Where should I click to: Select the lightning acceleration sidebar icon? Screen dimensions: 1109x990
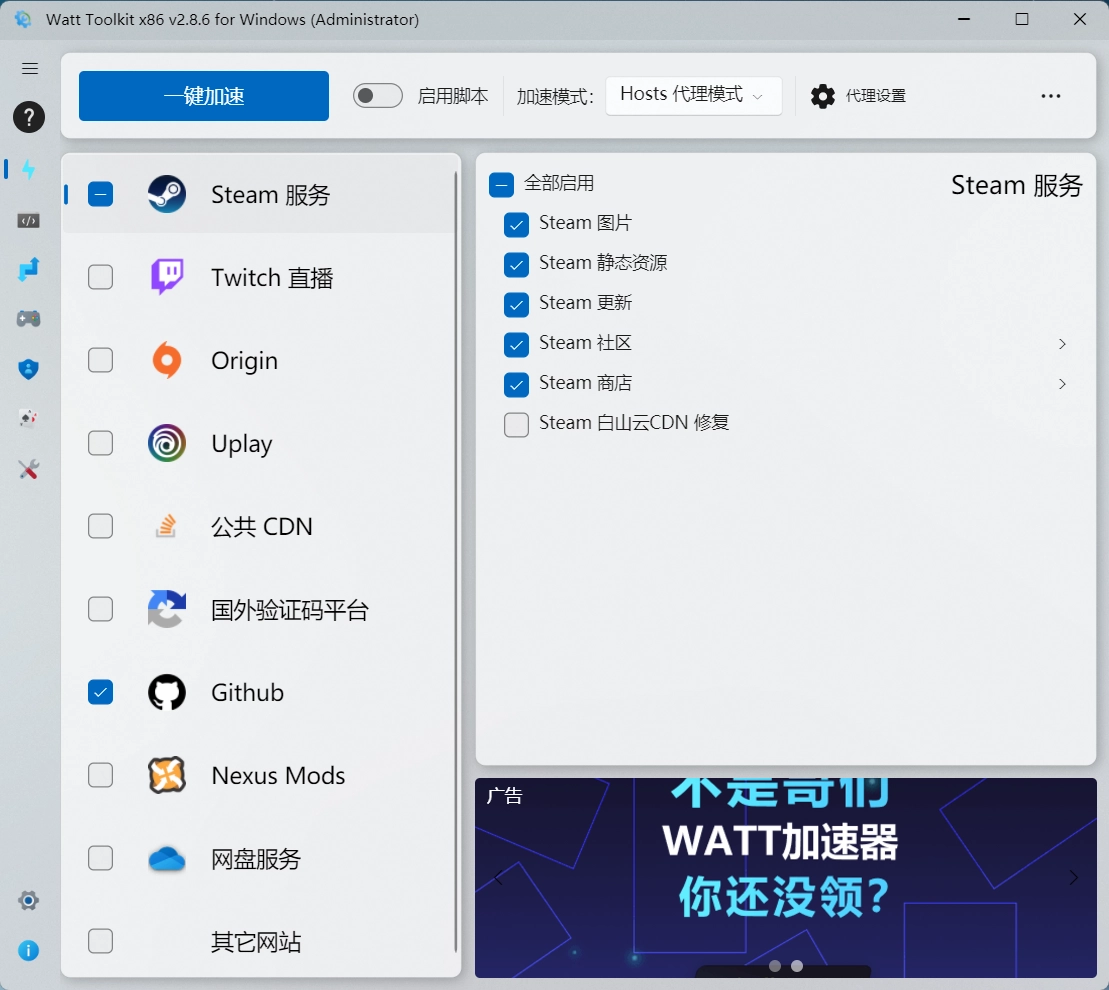tap(28, 169)
